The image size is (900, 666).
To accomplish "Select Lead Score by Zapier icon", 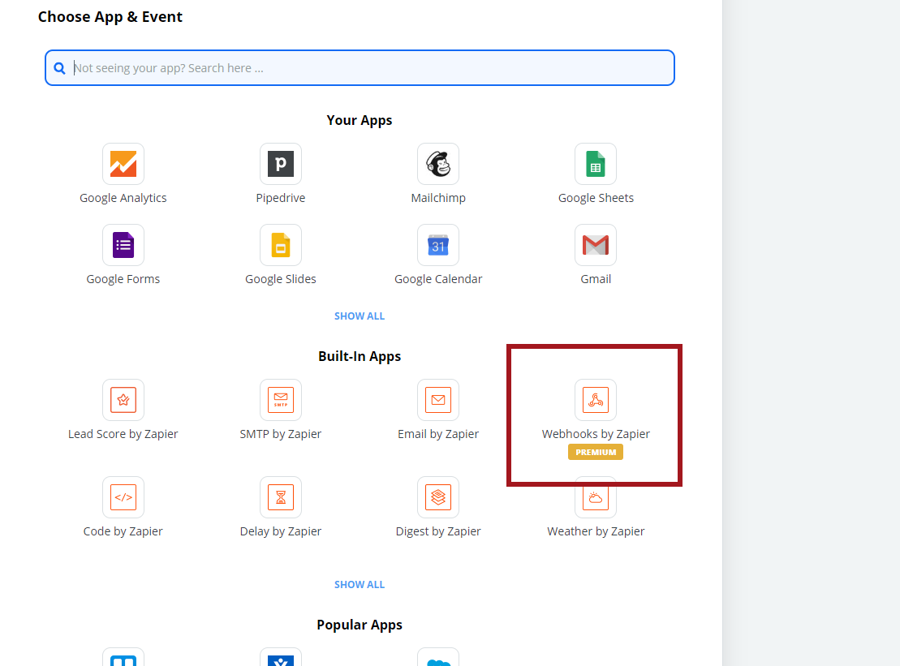I will coord(123,400).
